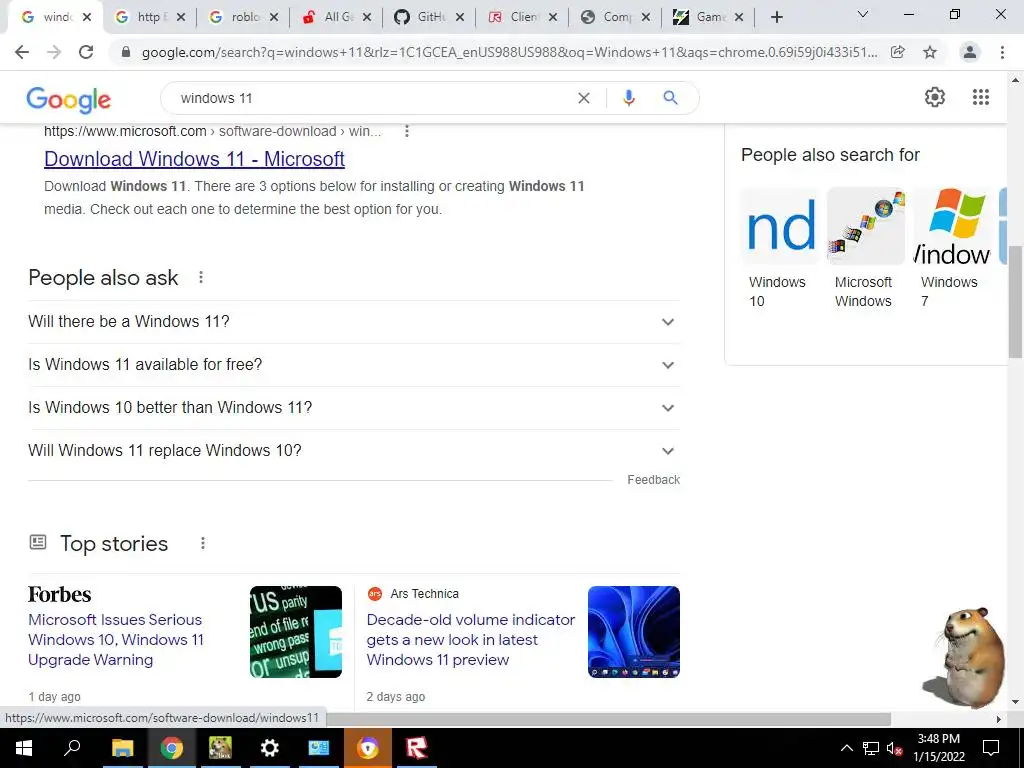The width and height of the screenshot is (1024, 768).
Task: Open Top stories options menu
Action: point(203,543)
